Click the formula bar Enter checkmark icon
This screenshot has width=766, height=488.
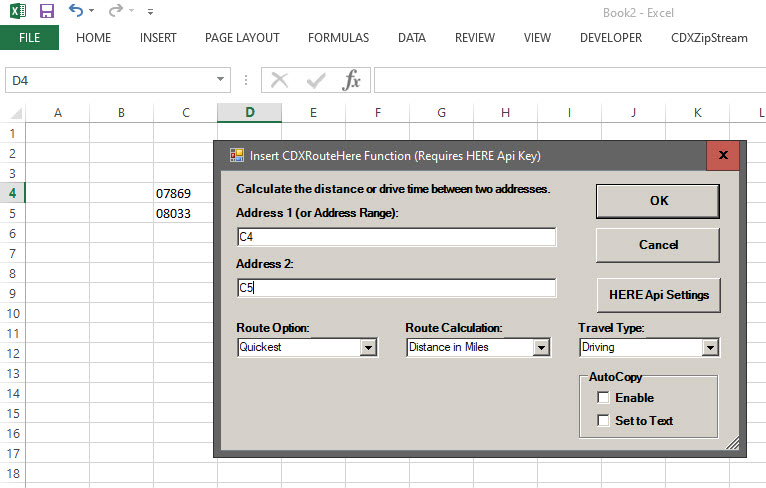(316, 80)
